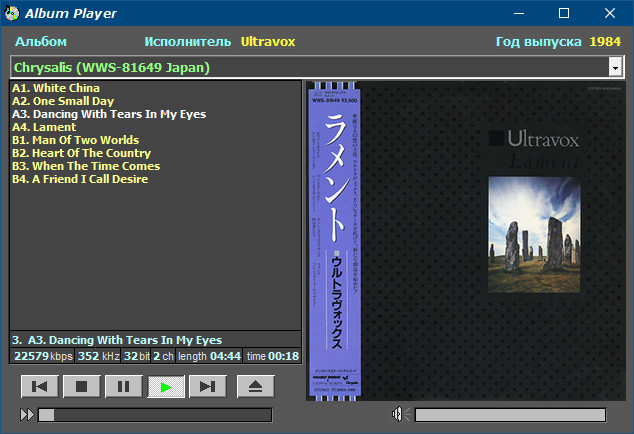
Task: Adjust the volume slider bar
Action: click(x=510, y=415)
